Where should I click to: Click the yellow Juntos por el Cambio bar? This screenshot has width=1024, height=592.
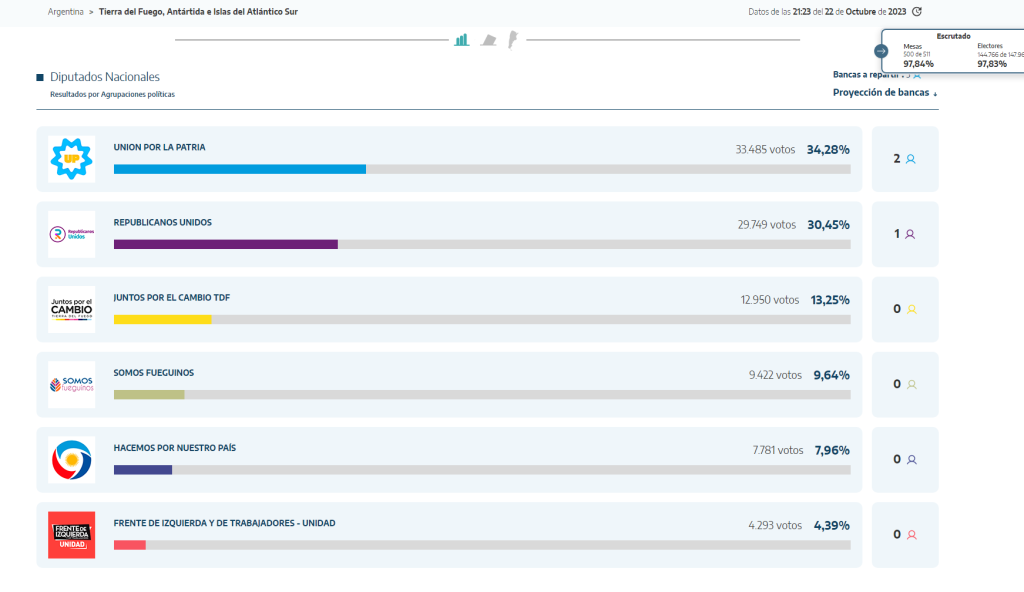coord(163,319)
